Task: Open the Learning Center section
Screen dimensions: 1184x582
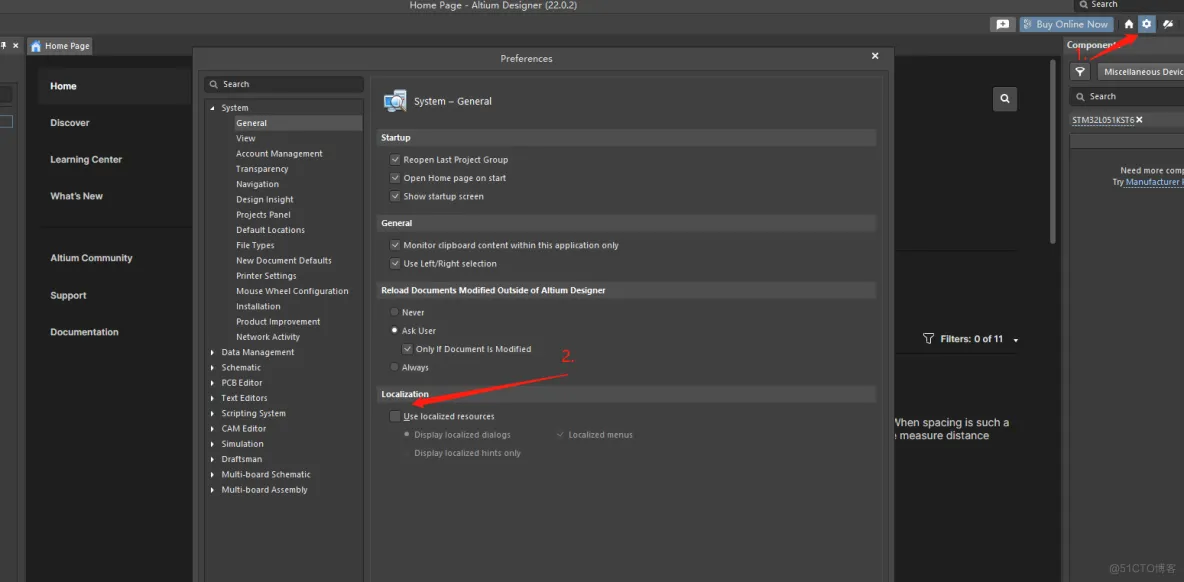Action: pyautogui.click(x=86, y=159)
